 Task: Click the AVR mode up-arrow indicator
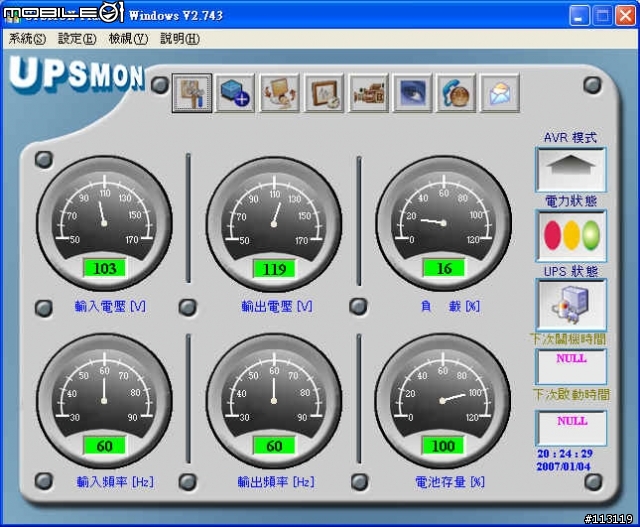[x=571, y=169]
